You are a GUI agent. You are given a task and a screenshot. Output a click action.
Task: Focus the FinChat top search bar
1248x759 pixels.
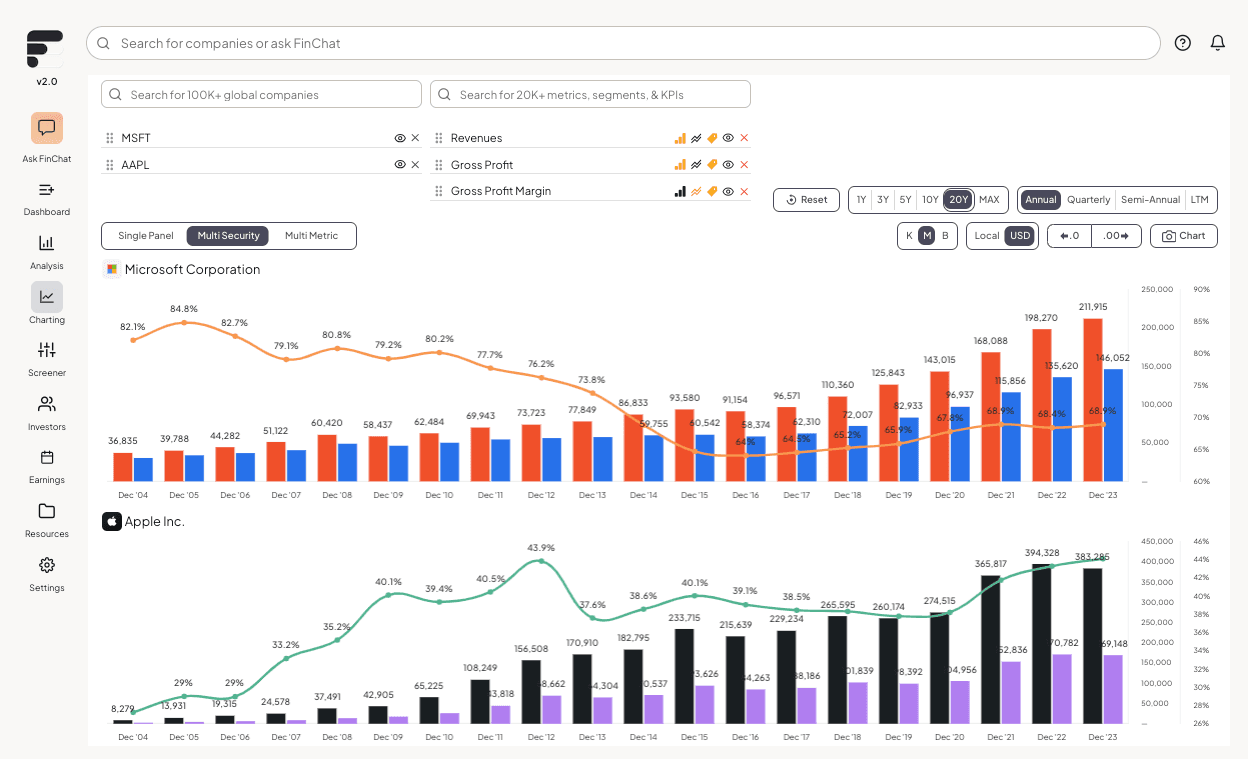(x=623, y=43)
